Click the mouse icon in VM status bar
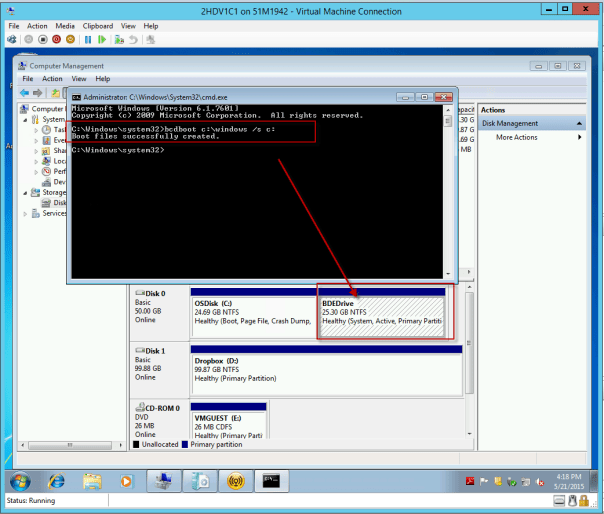The width and height of the screenshot is (604, 514). [x=572, y=501]
